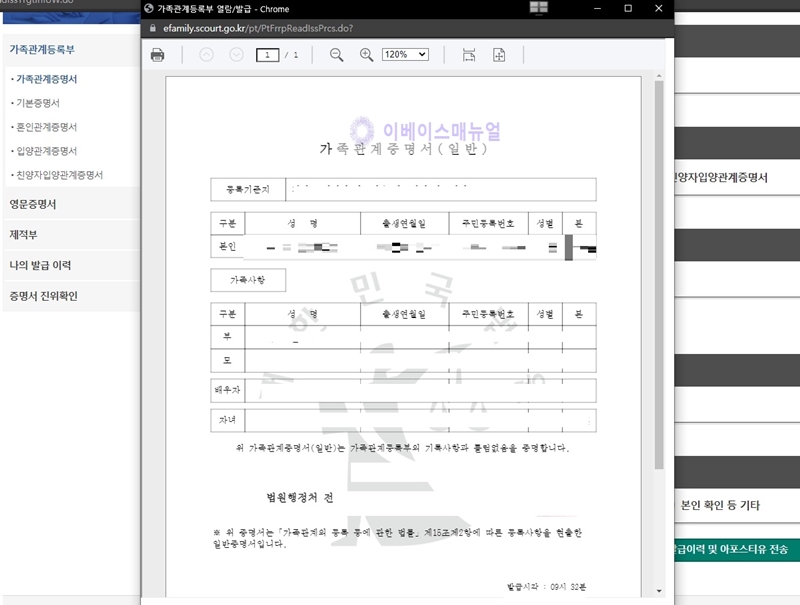Click the 배우자 row label

coord(228,390)
